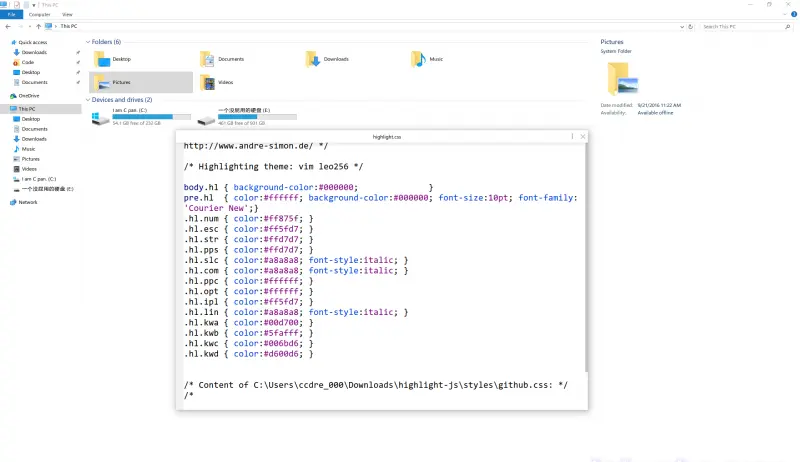Go back with the Back arrow
This screenshot has height=462, width=800.
tap(8, 27)
